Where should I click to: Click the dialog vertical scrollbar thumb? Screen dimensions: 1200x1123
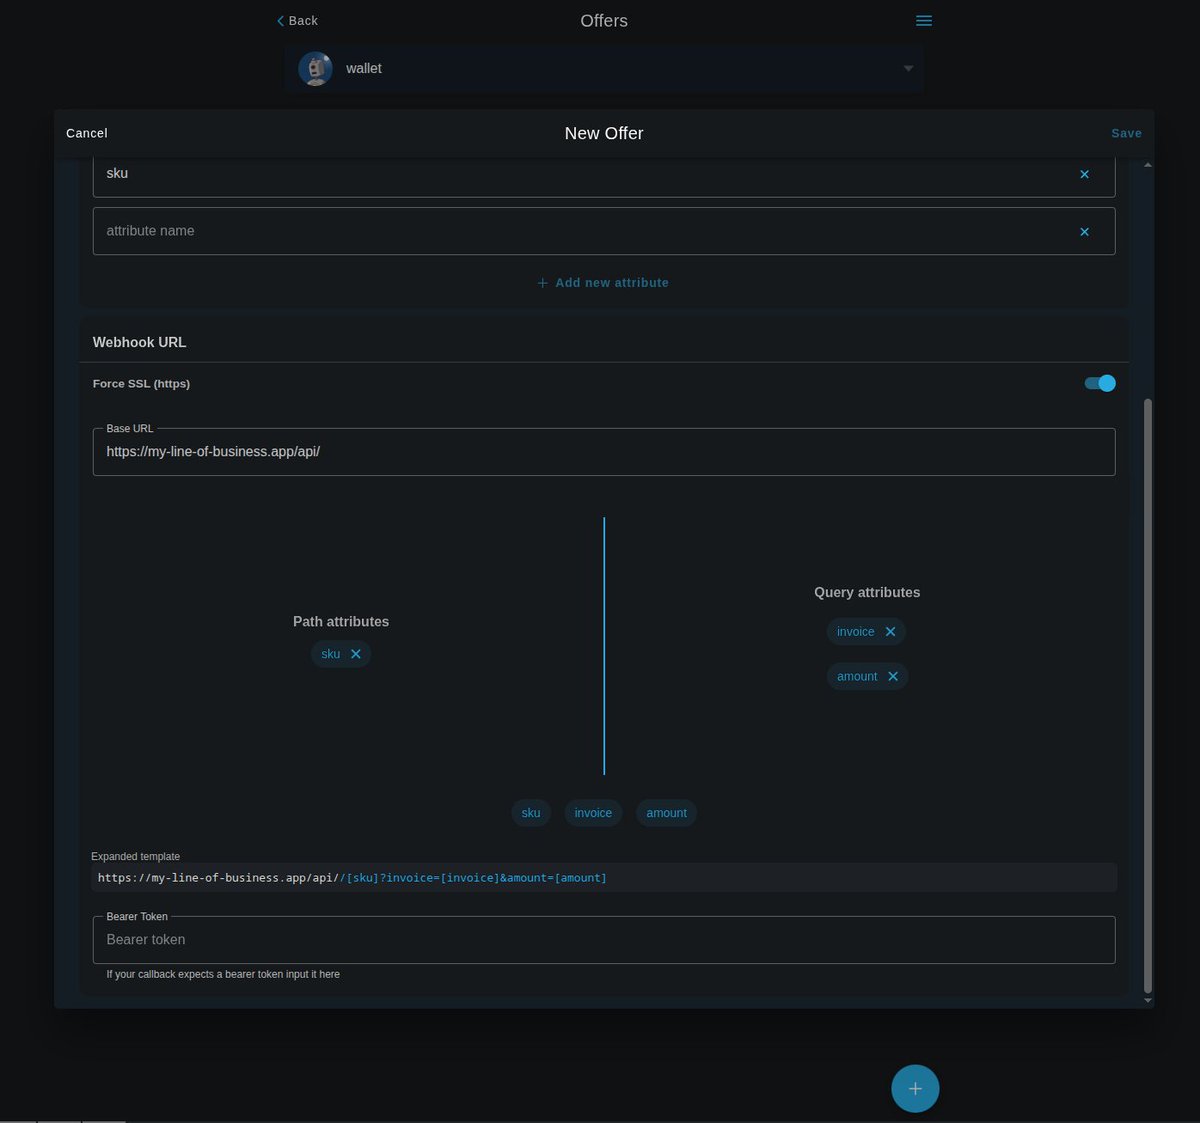point(1147,695)
